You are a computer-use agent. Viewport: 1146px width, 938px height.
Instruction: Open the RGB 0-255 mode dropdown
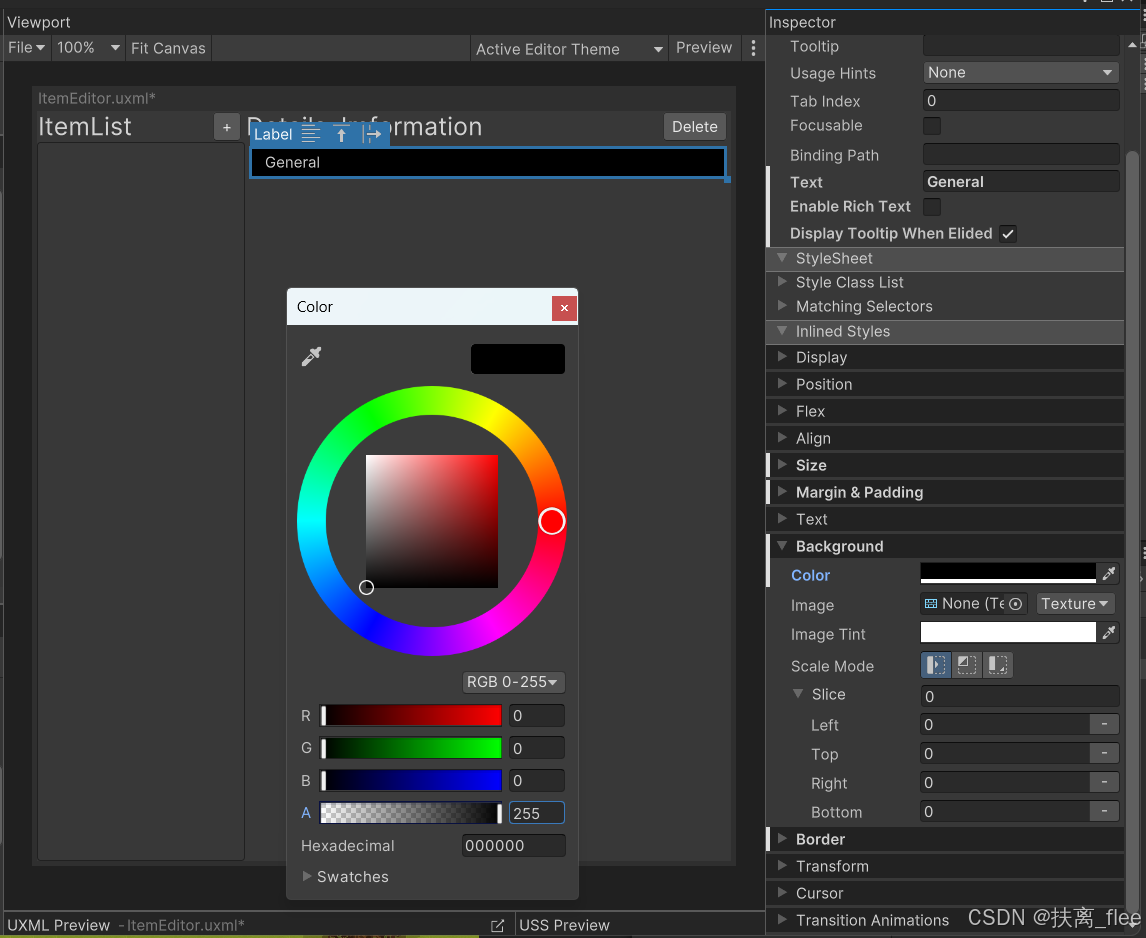[x=513, y=682]
